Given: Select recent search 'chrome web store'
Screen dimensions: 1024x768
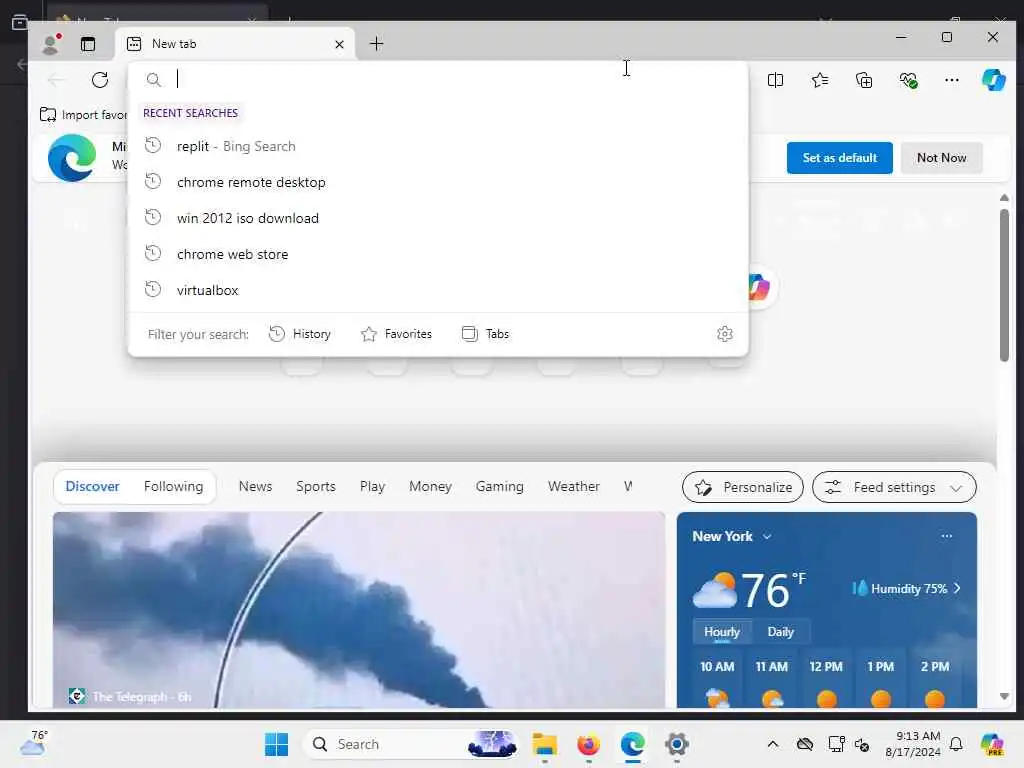Looking at the screenshot, I should [438, 253].
